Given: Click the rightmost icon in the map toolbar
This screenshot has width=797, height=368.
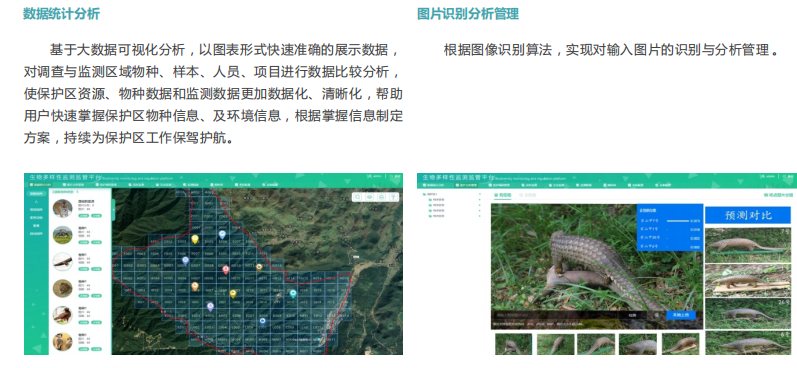Looking at the screenshot, I should coord(392,197).
